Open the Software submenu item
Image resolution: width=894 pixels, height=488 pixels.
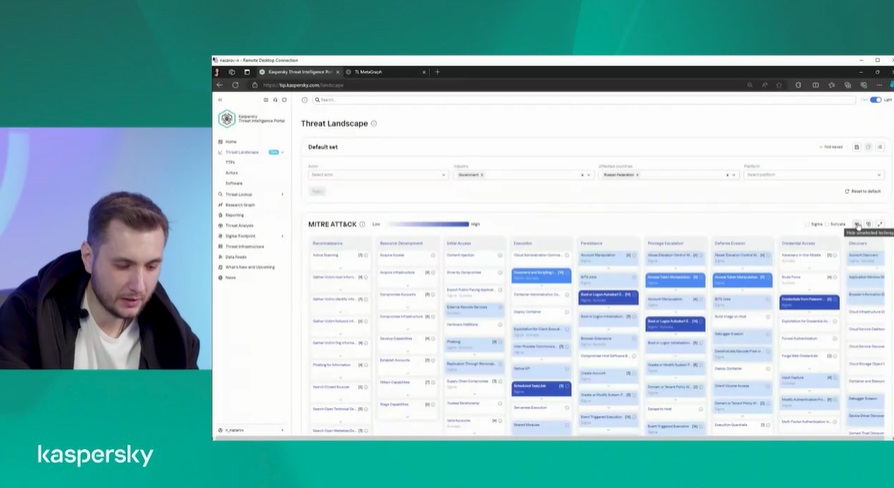tap(234, 184)
